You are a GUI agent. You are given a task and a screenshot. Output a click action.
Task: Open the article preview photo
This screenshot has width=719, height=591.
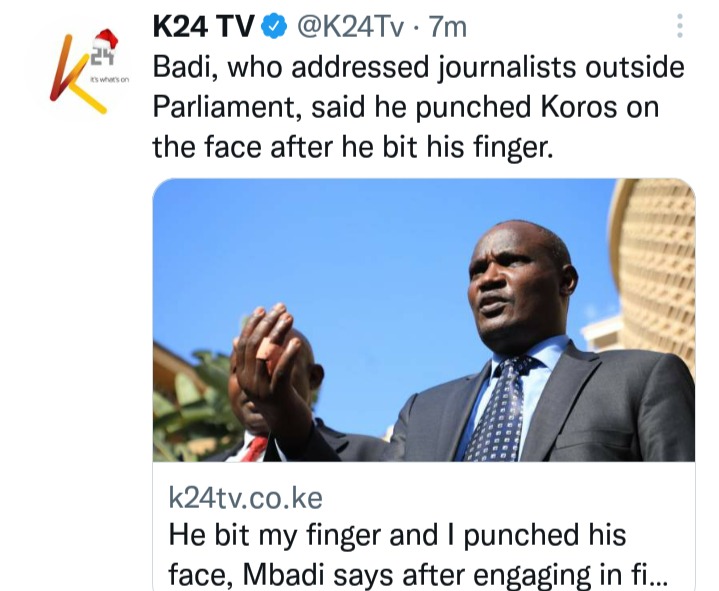424,320
